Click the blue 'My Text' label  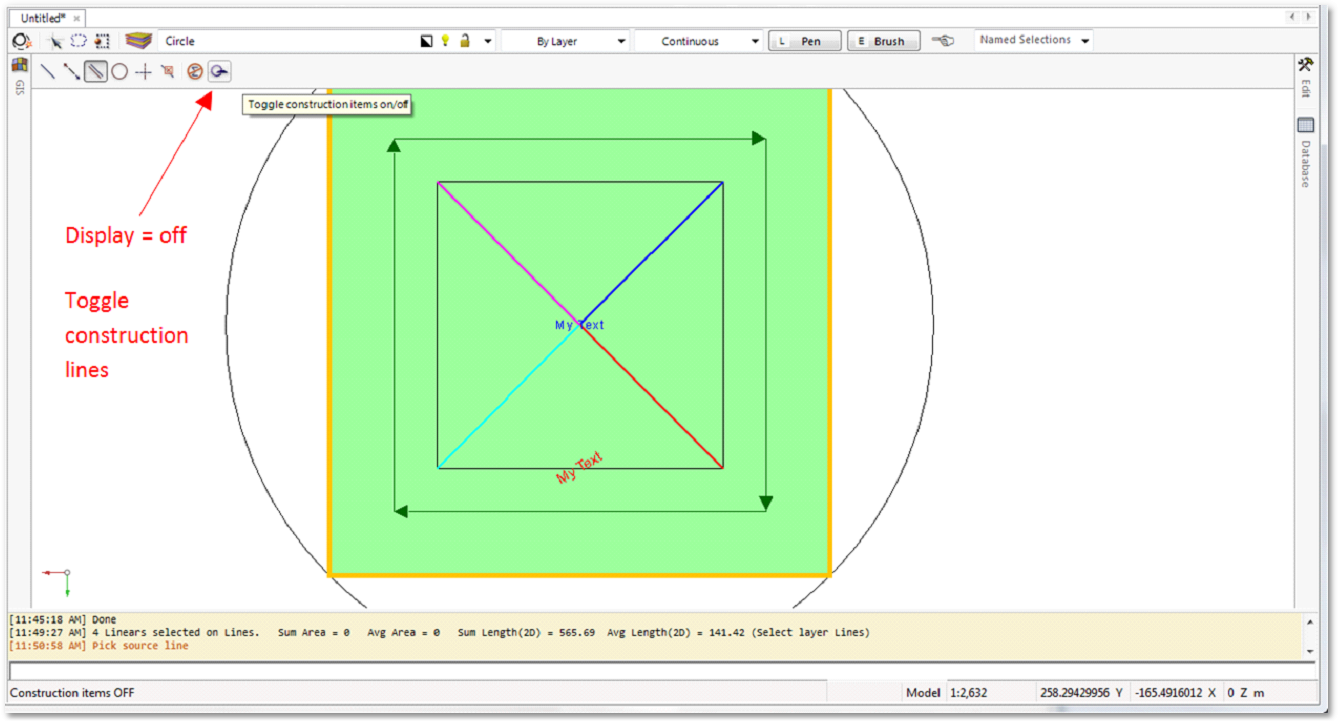coord(580,325)
